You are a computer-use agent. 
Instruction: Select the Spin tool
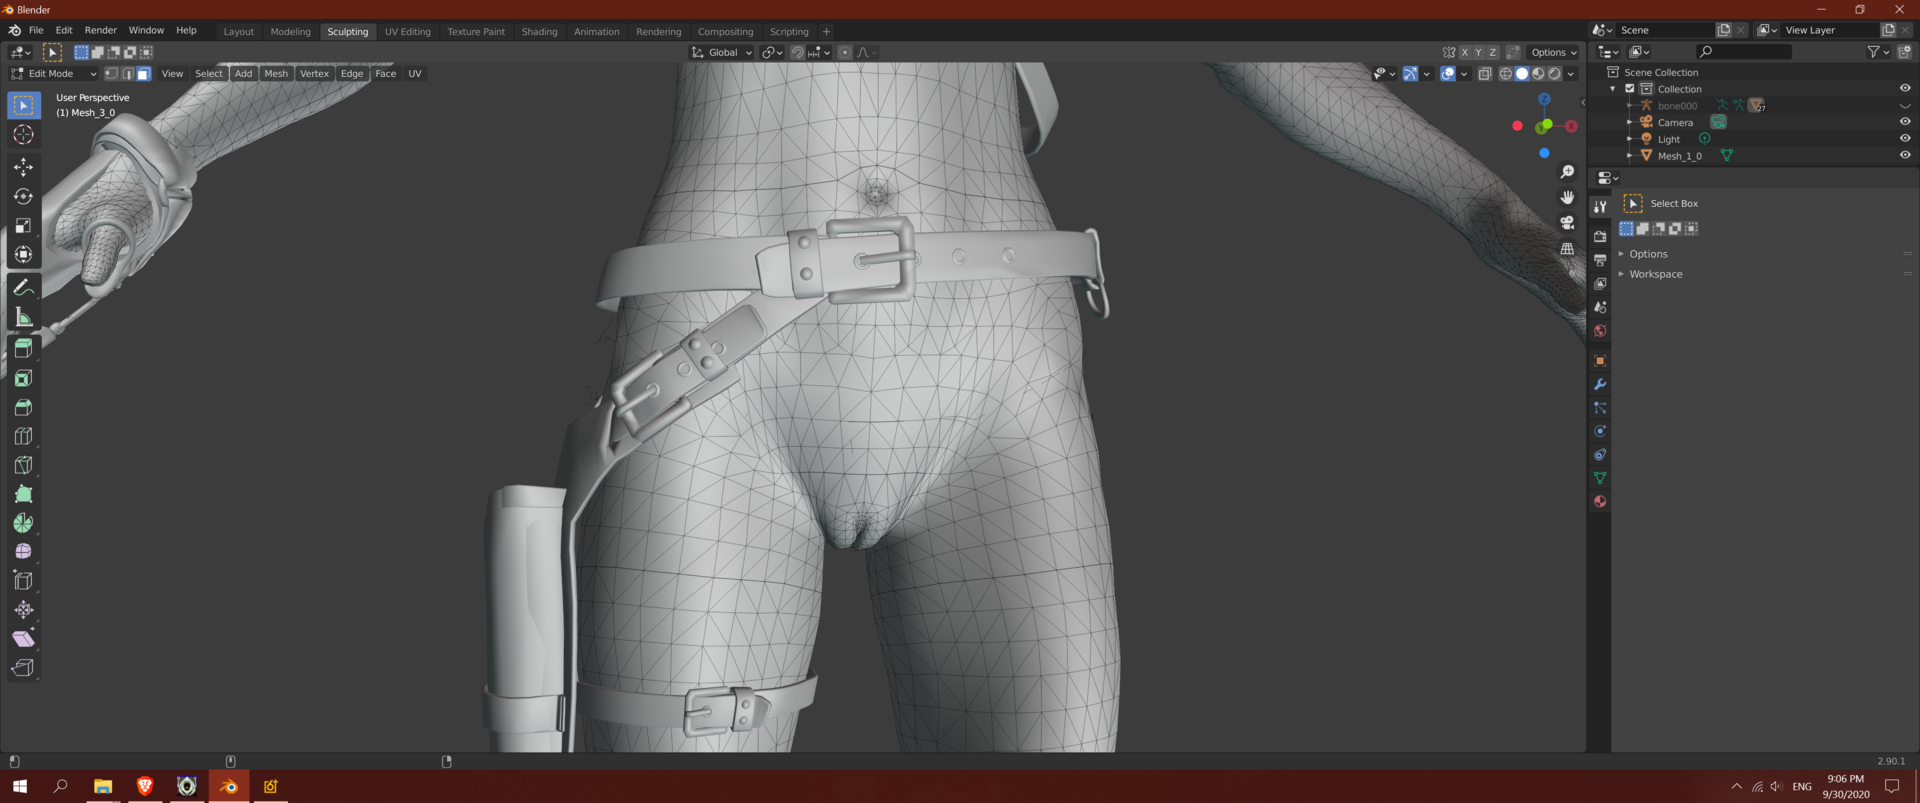[x=23, y=523]
